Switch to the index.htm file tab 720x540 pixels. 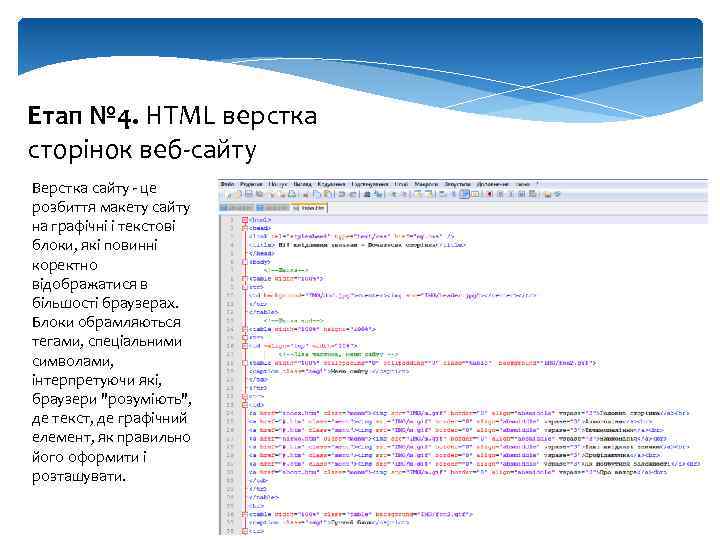point(309,208)
